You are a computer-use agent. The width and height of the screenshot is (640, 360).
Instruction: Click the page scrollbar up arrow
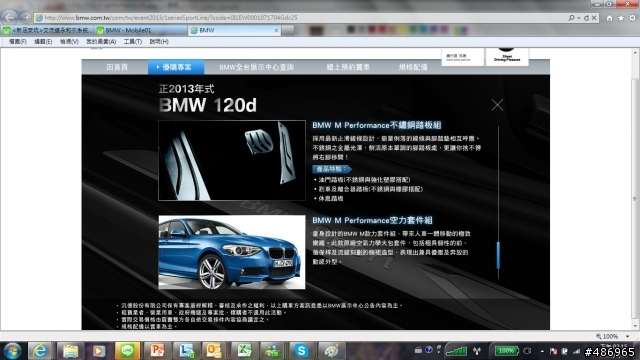[x=636, y=53]
